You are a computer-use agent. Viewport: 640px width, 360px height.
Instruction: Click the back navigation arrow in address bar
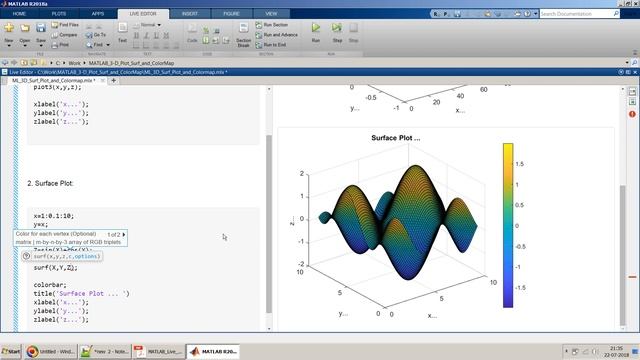pos(5,63)
